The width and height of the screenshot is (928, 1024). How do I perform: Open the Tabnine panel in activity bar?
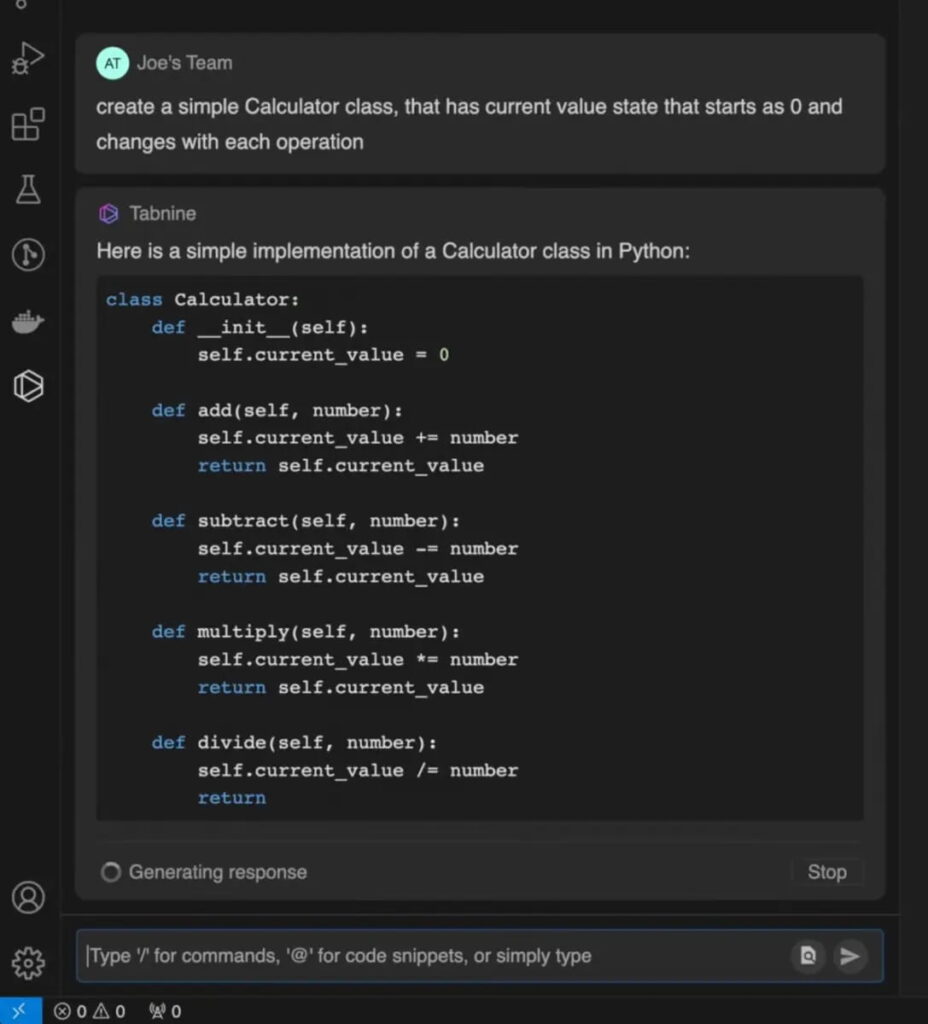[27, 385]
